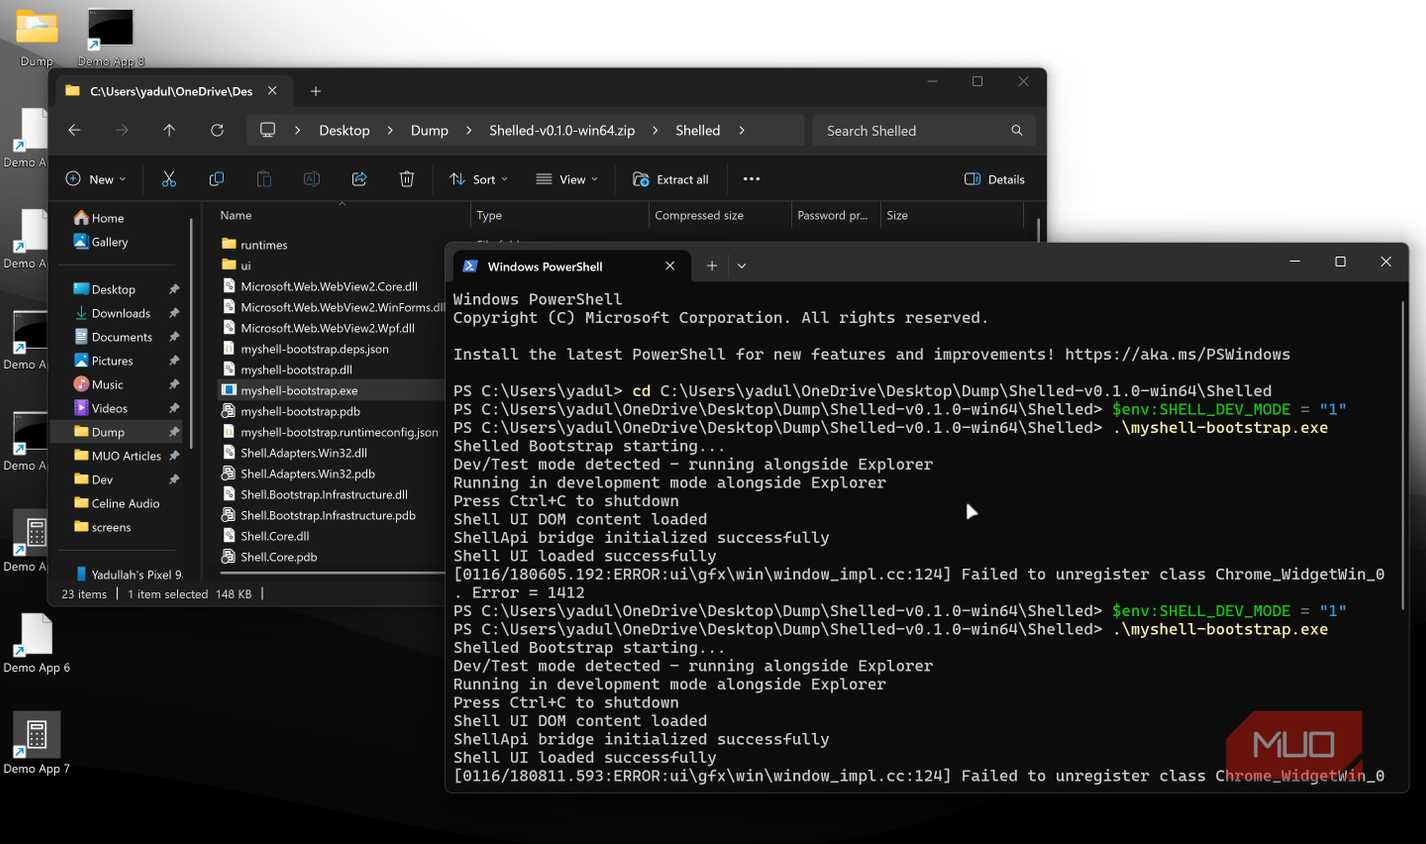Open the terminal profile dropdown arrow
Viewport: 1426px width, 844px height.
coord(741,266)
